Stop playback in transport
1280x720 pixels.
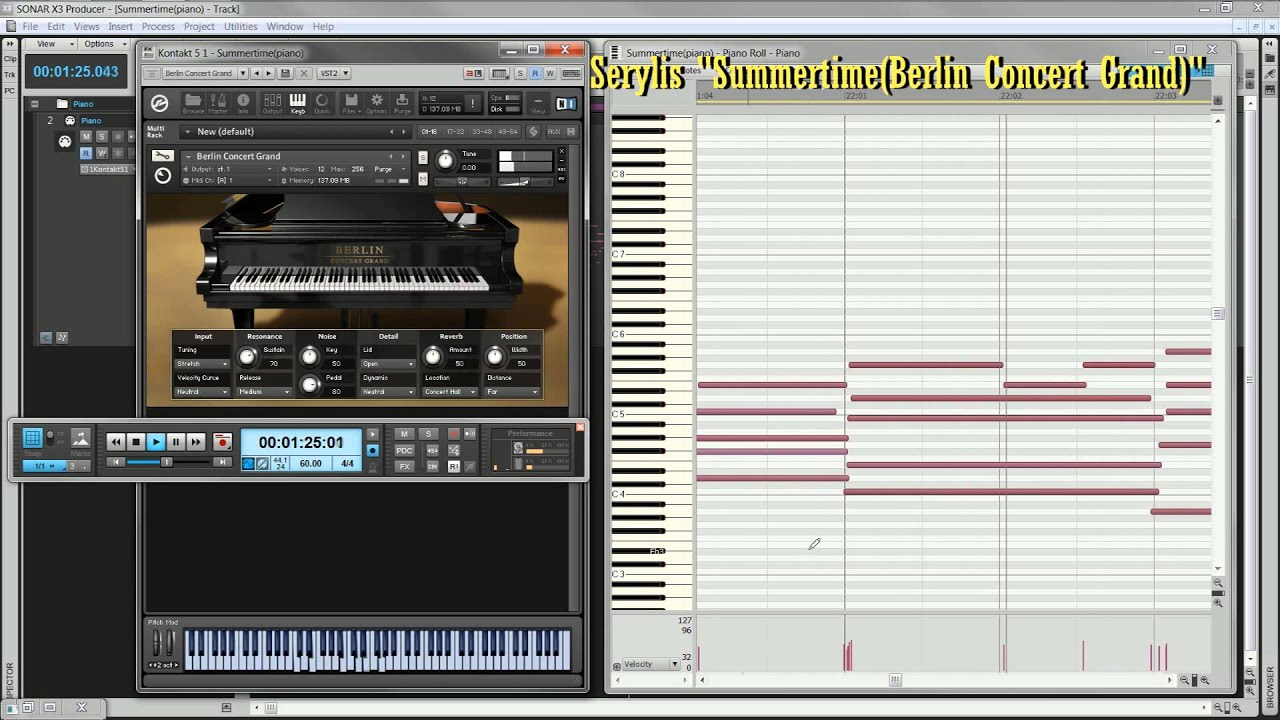[136, 442]
